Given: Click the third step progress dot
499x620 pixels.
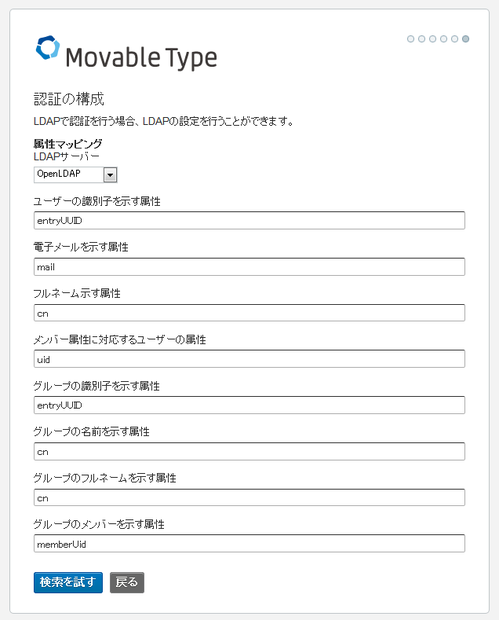Looking at the screenshot, I should (433, 39).
